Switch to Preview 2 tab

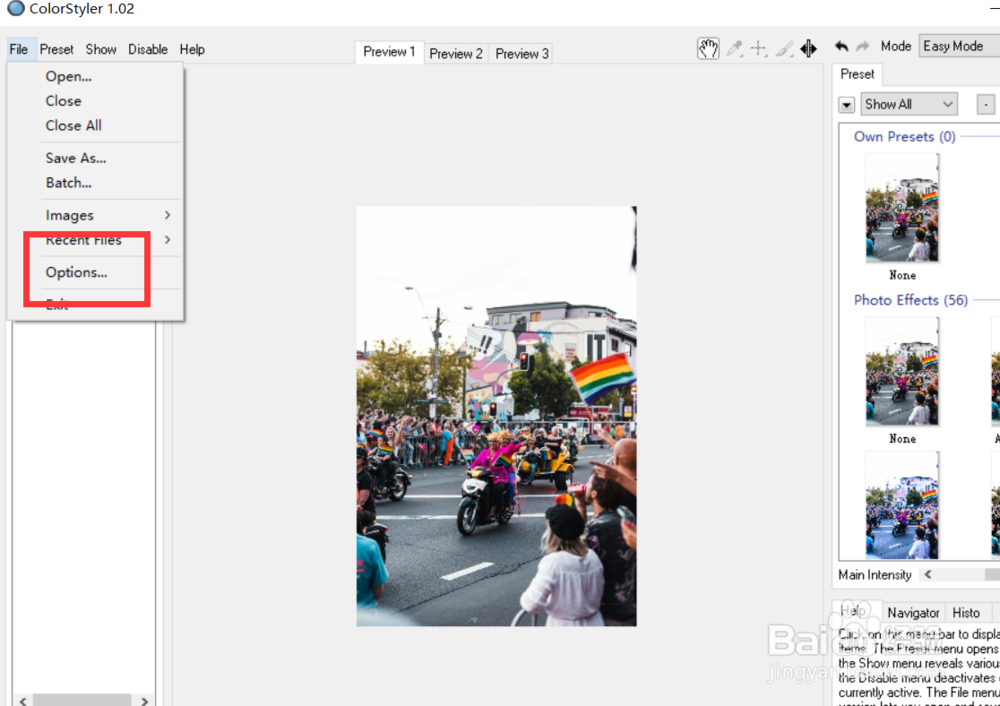[455, 54]
